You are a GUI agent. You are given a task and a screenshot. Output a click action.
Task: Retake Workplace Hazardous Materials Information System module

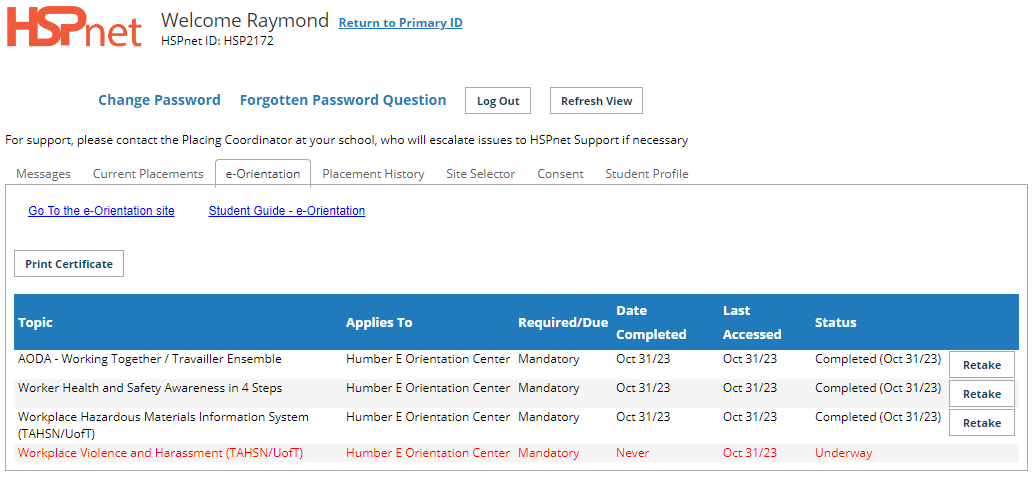982,423
